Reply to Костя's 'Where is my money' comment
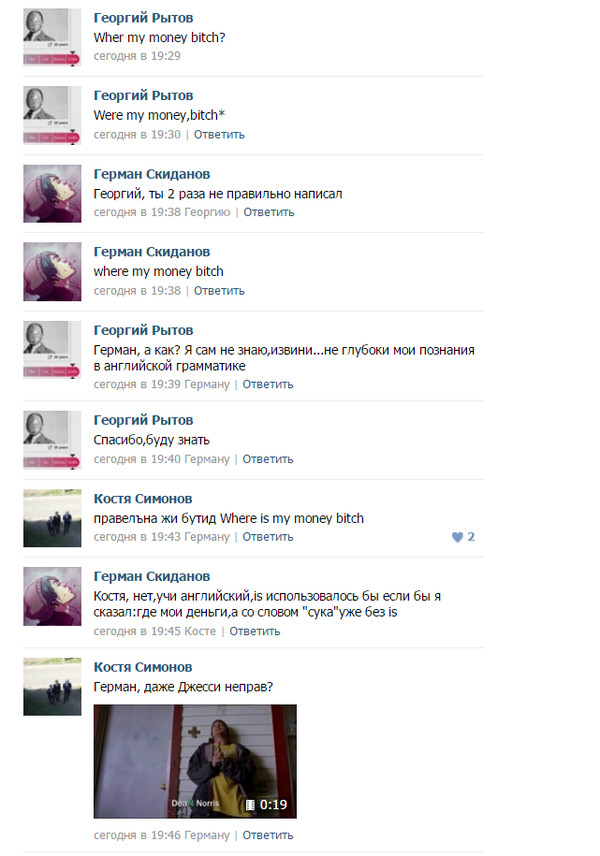 click(x=268, y=537)
